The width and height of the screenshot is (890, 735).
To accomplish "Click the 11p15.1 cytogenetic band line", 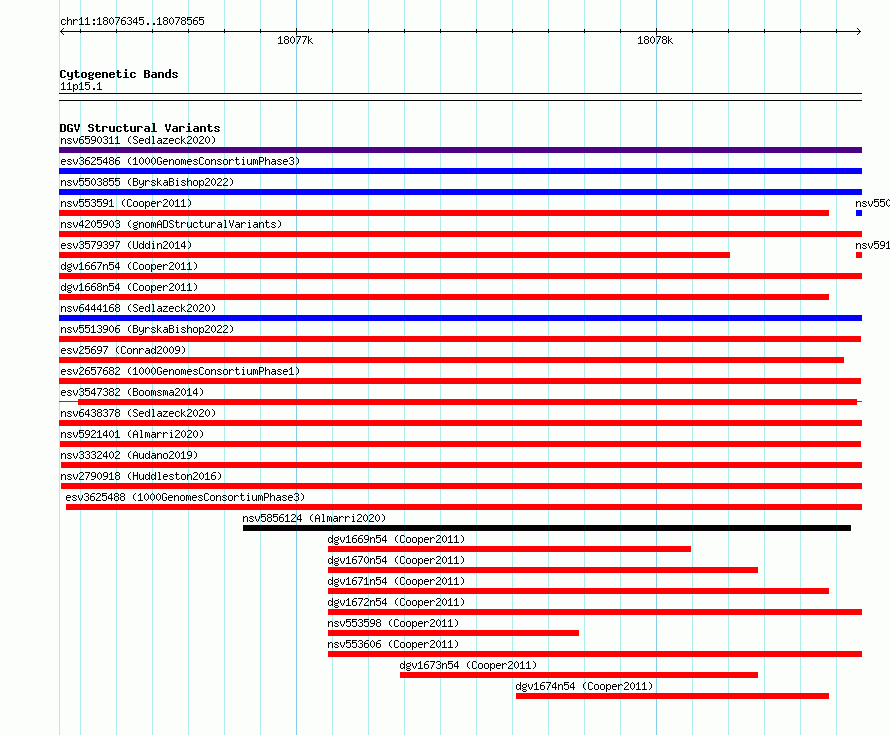I will point(460,97).
